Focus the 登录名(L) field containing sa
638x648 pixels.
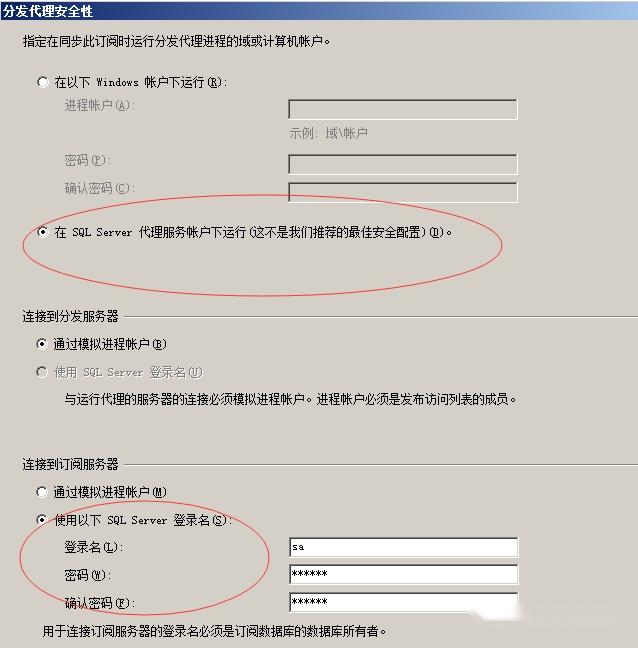click(x=403, y=547)
